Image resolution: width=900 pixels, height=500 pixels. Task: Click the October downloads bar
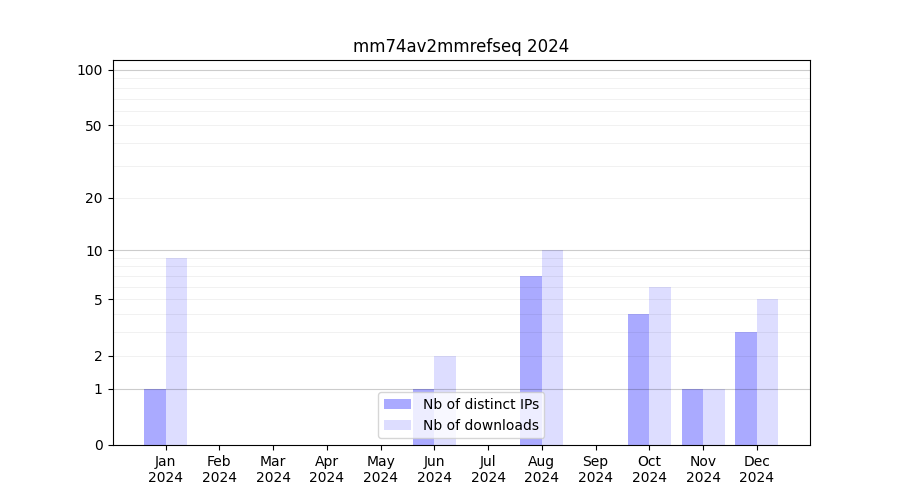click(x=660, y=366)
